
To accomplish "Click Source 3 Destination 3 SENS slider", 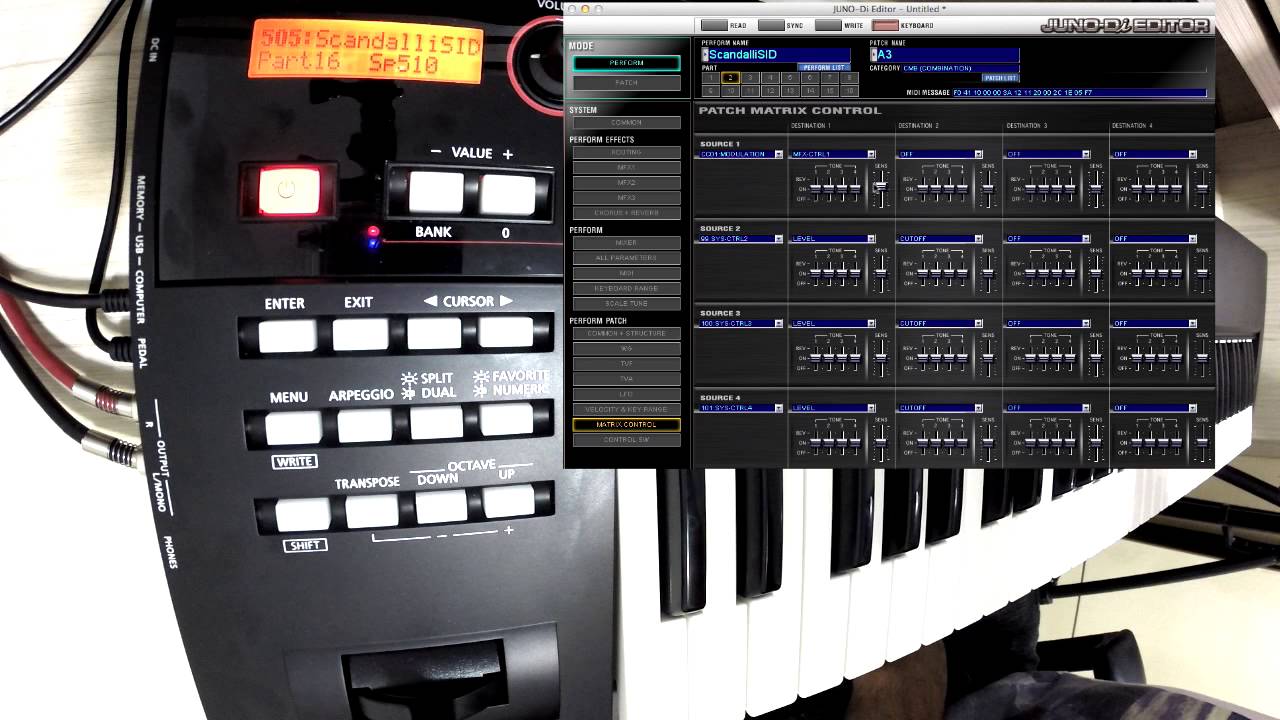I will point(1095,358).
